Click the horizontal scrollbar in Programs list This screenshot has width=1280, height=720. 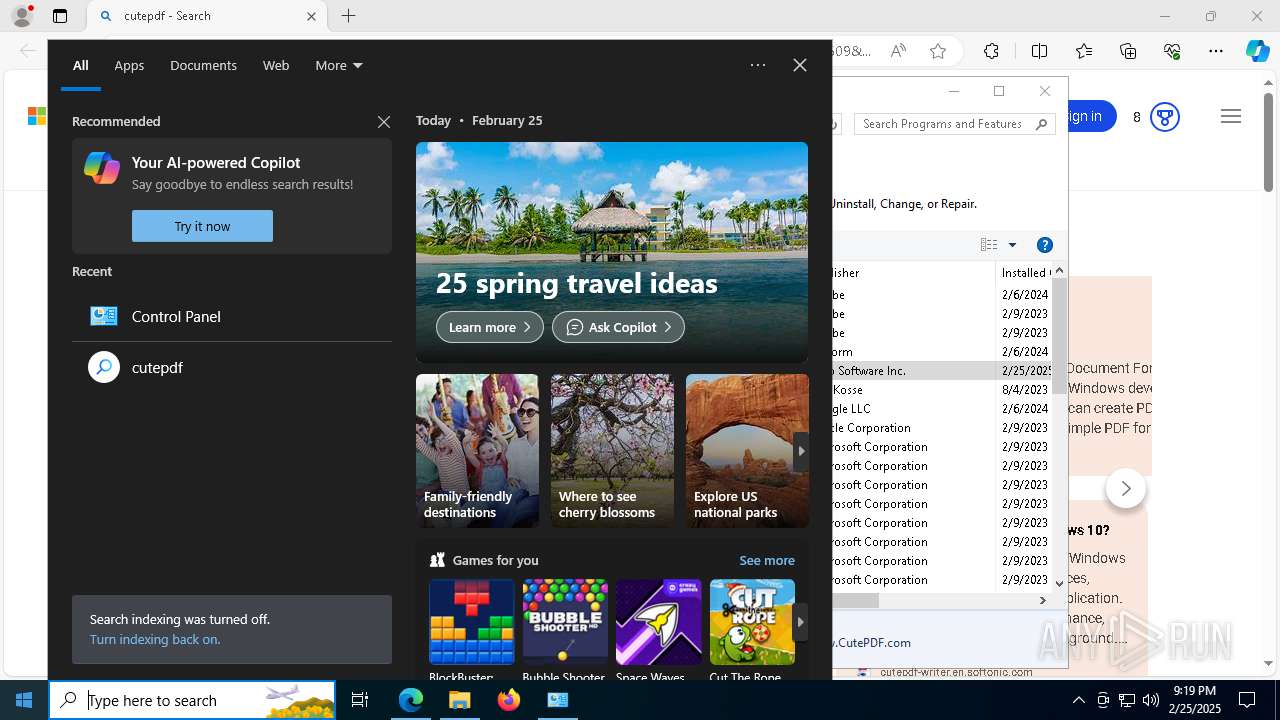(x=855, y=600)
